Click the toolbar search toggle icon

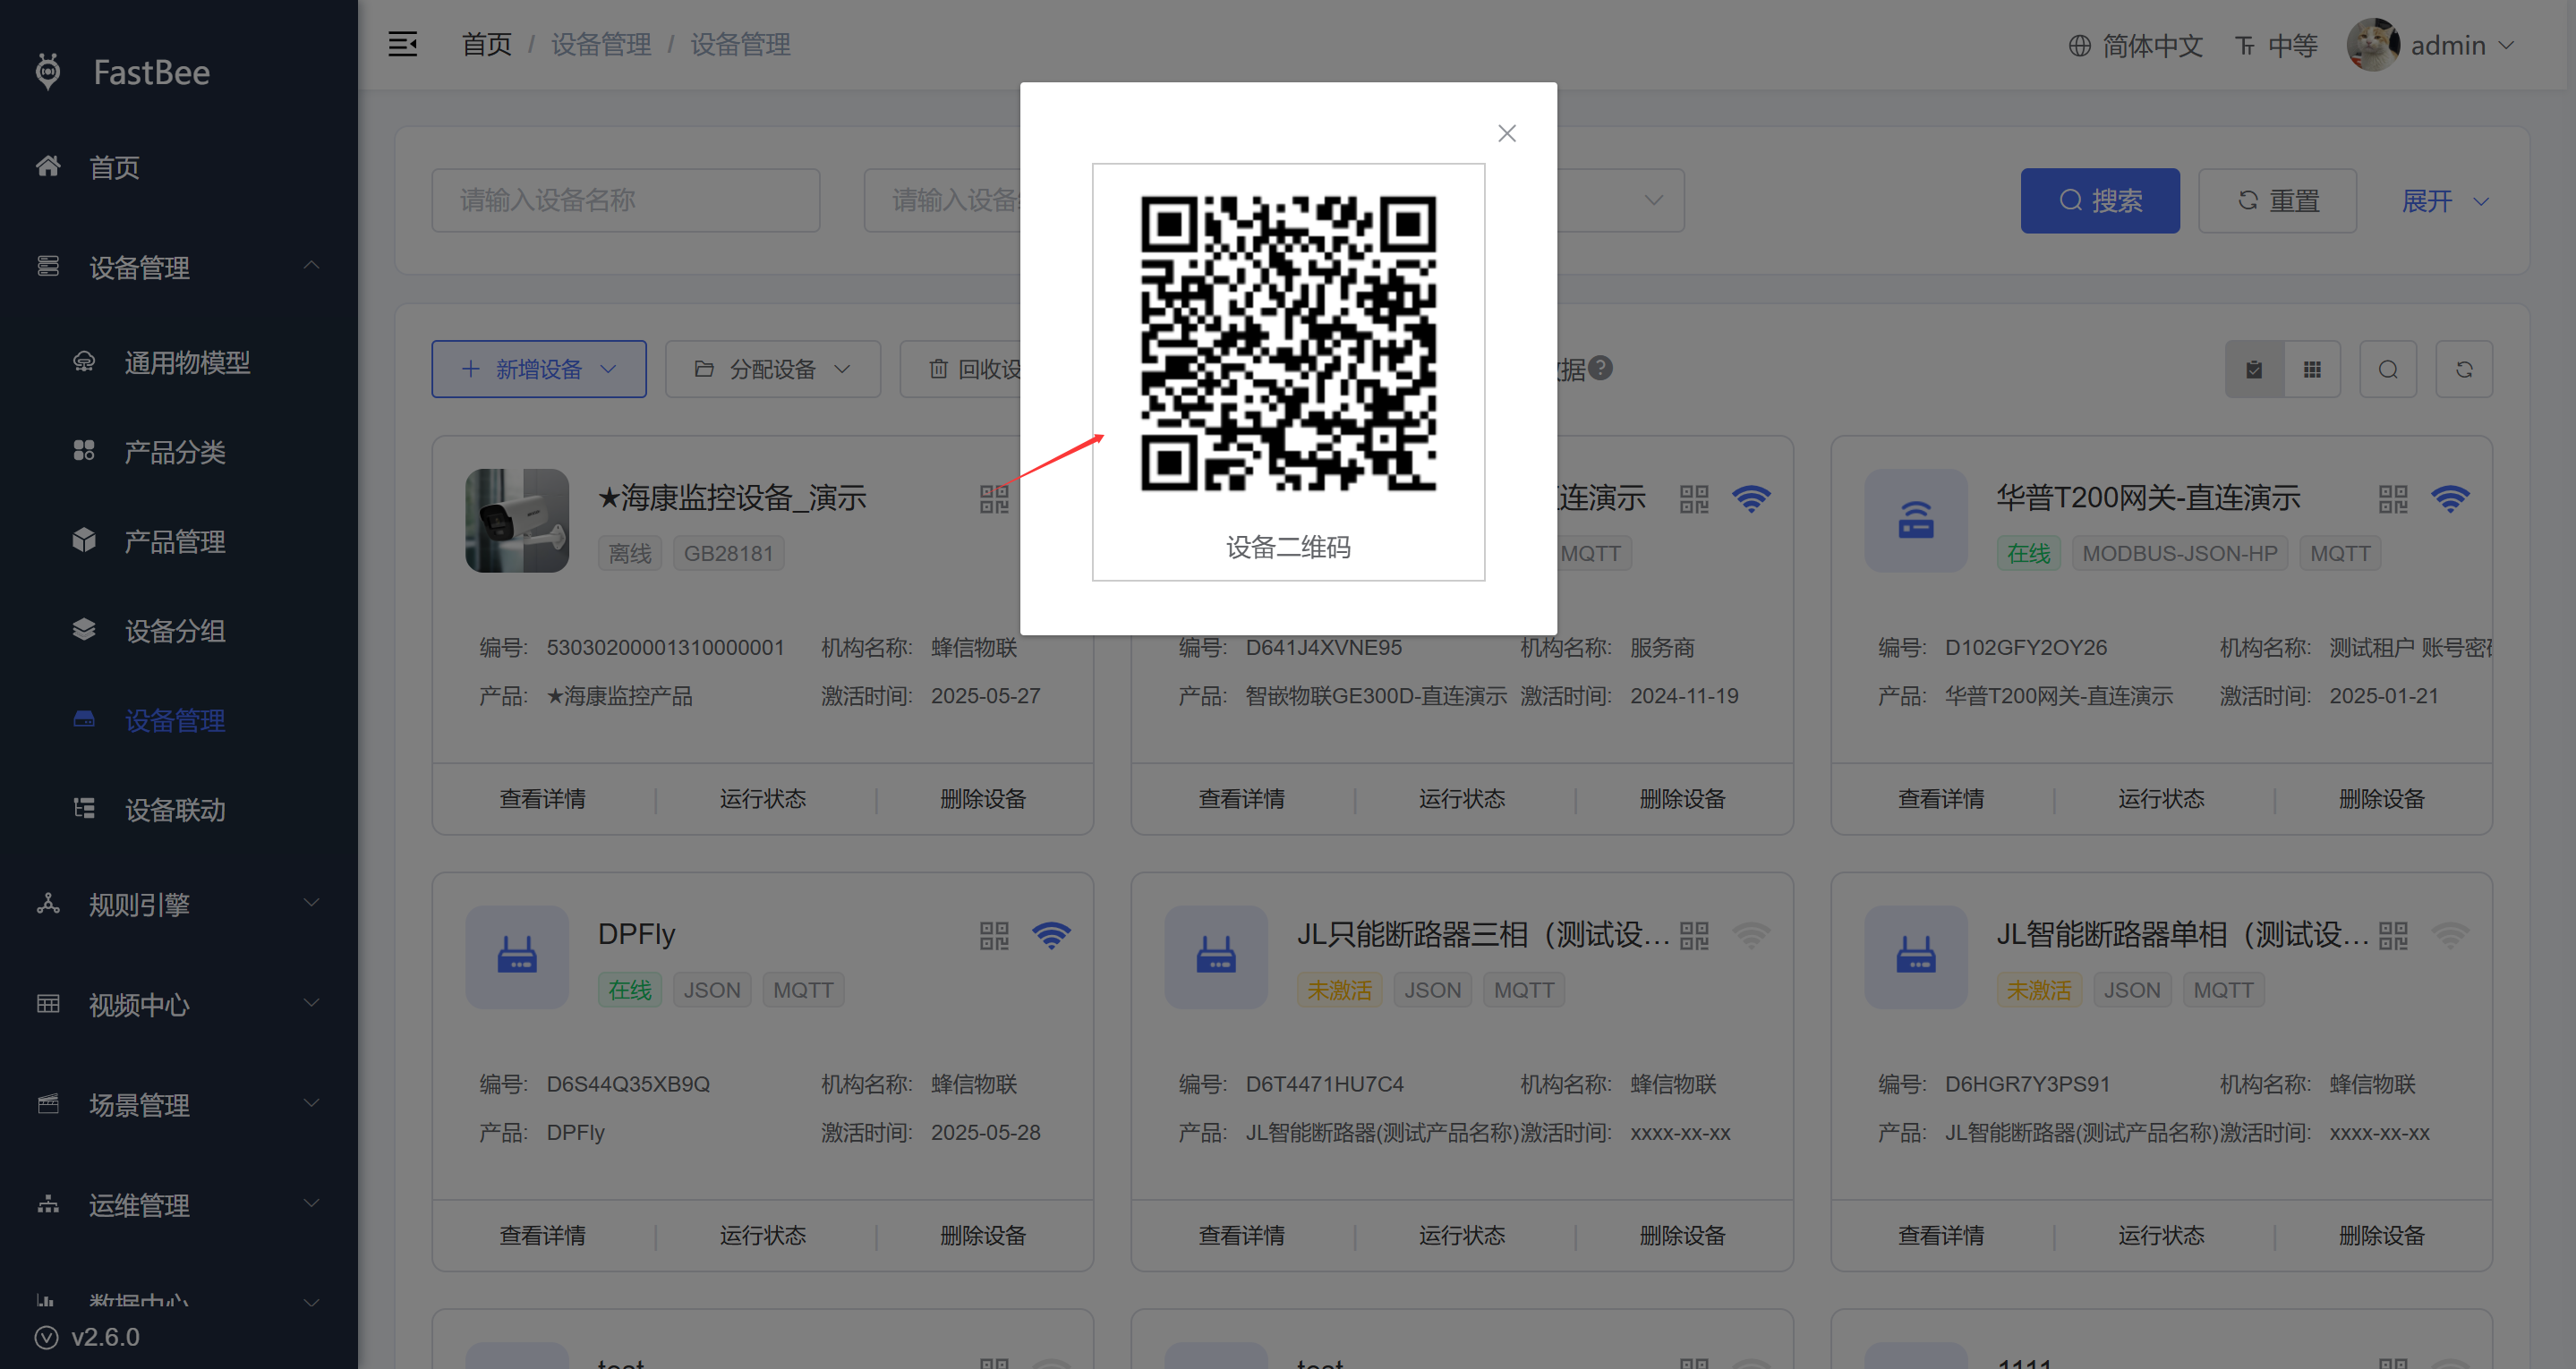[2388, 369]
